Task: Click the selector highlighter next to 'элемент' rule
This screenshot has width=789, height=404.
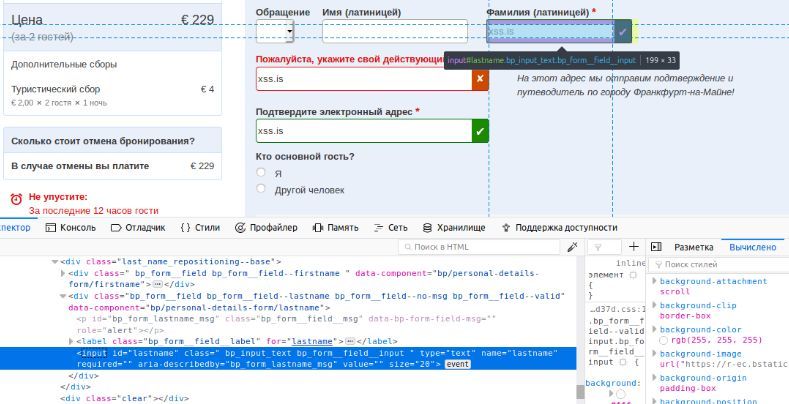Action: click(633, 275)
